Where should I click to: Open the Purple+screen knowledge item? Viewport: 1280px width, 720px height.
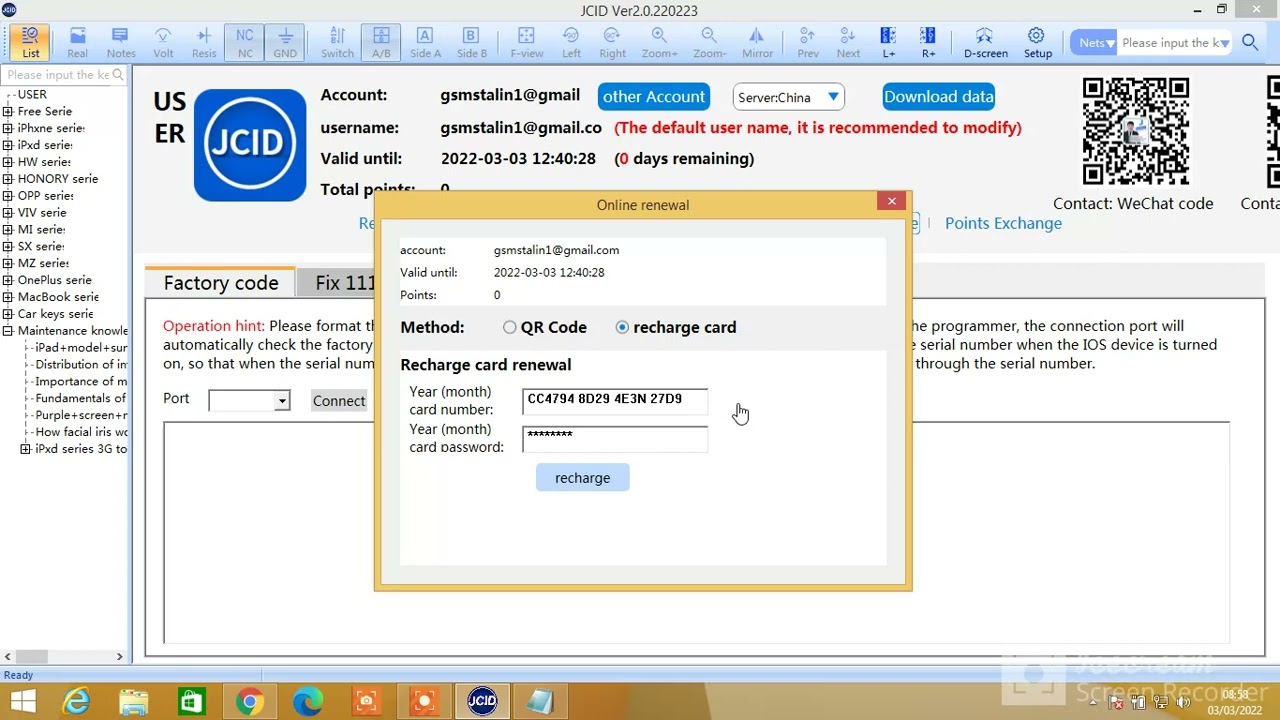click(81, 415)
